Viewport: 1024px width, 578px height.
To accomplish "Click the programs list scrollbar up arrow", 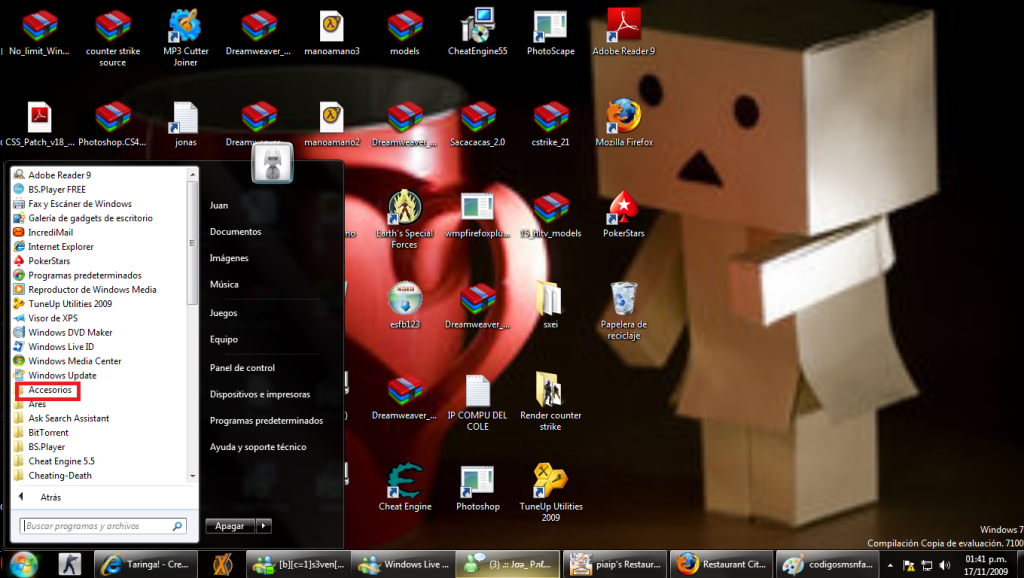I will click(x=193, y=174).
